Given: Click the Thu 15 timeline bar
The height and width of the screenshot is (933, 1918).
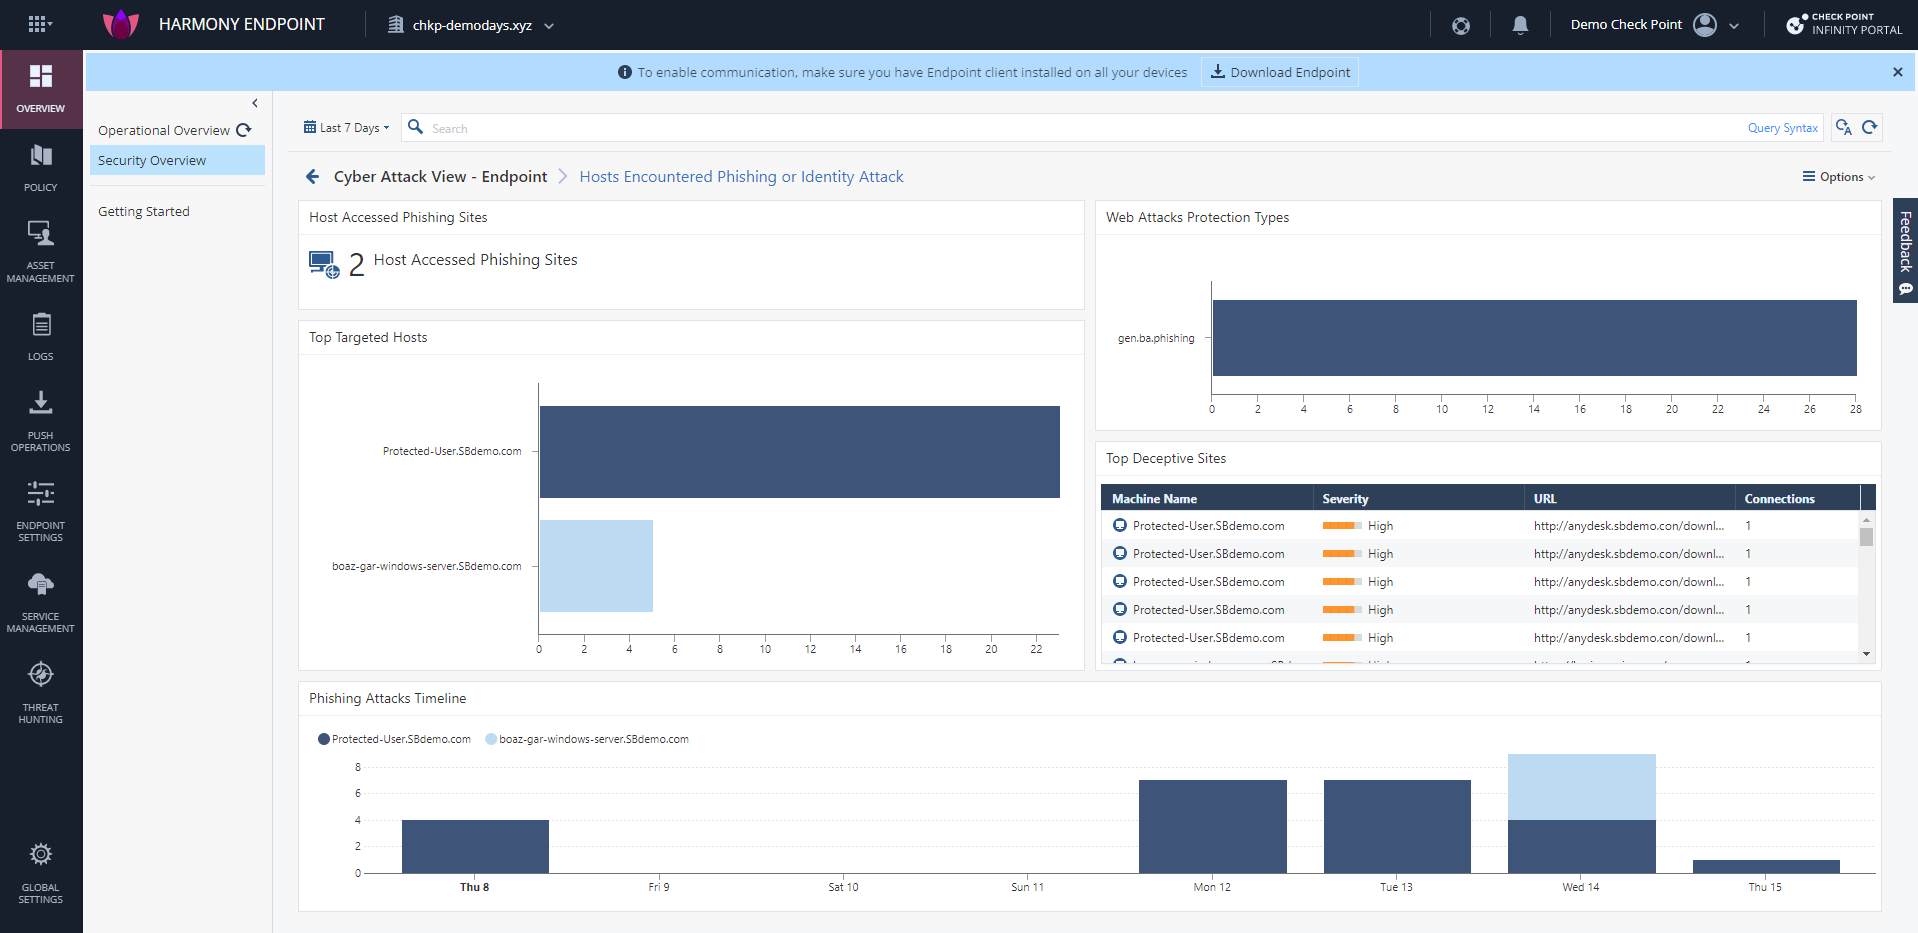Looking at the screenshot, I should [1766, 866].
